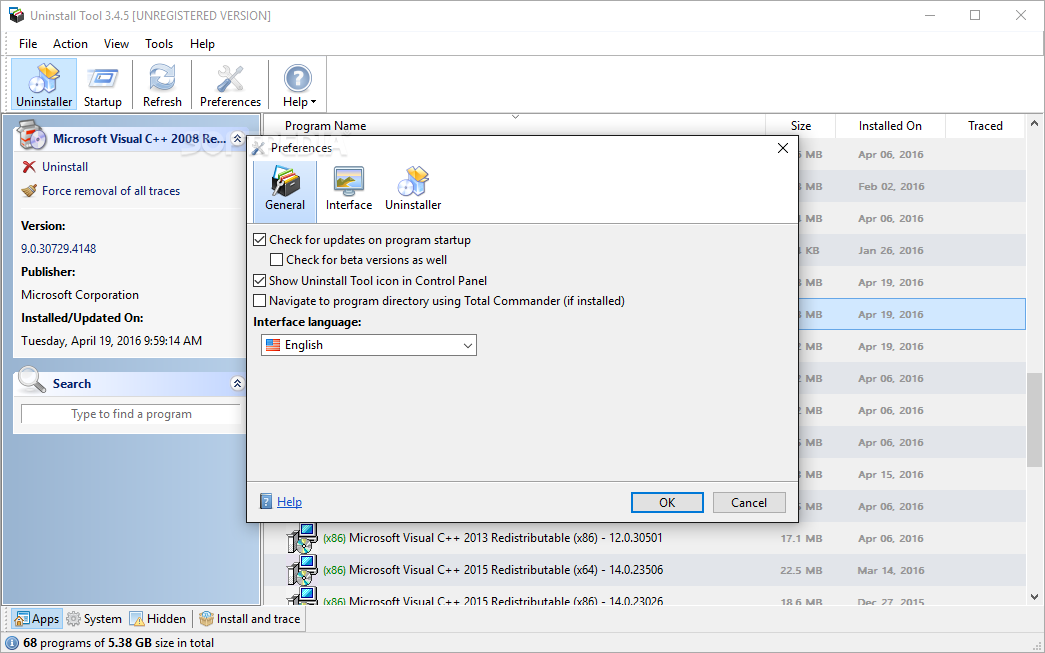
Task: Click the Feb 02, 2016 install date
Action: coord(891,187)
